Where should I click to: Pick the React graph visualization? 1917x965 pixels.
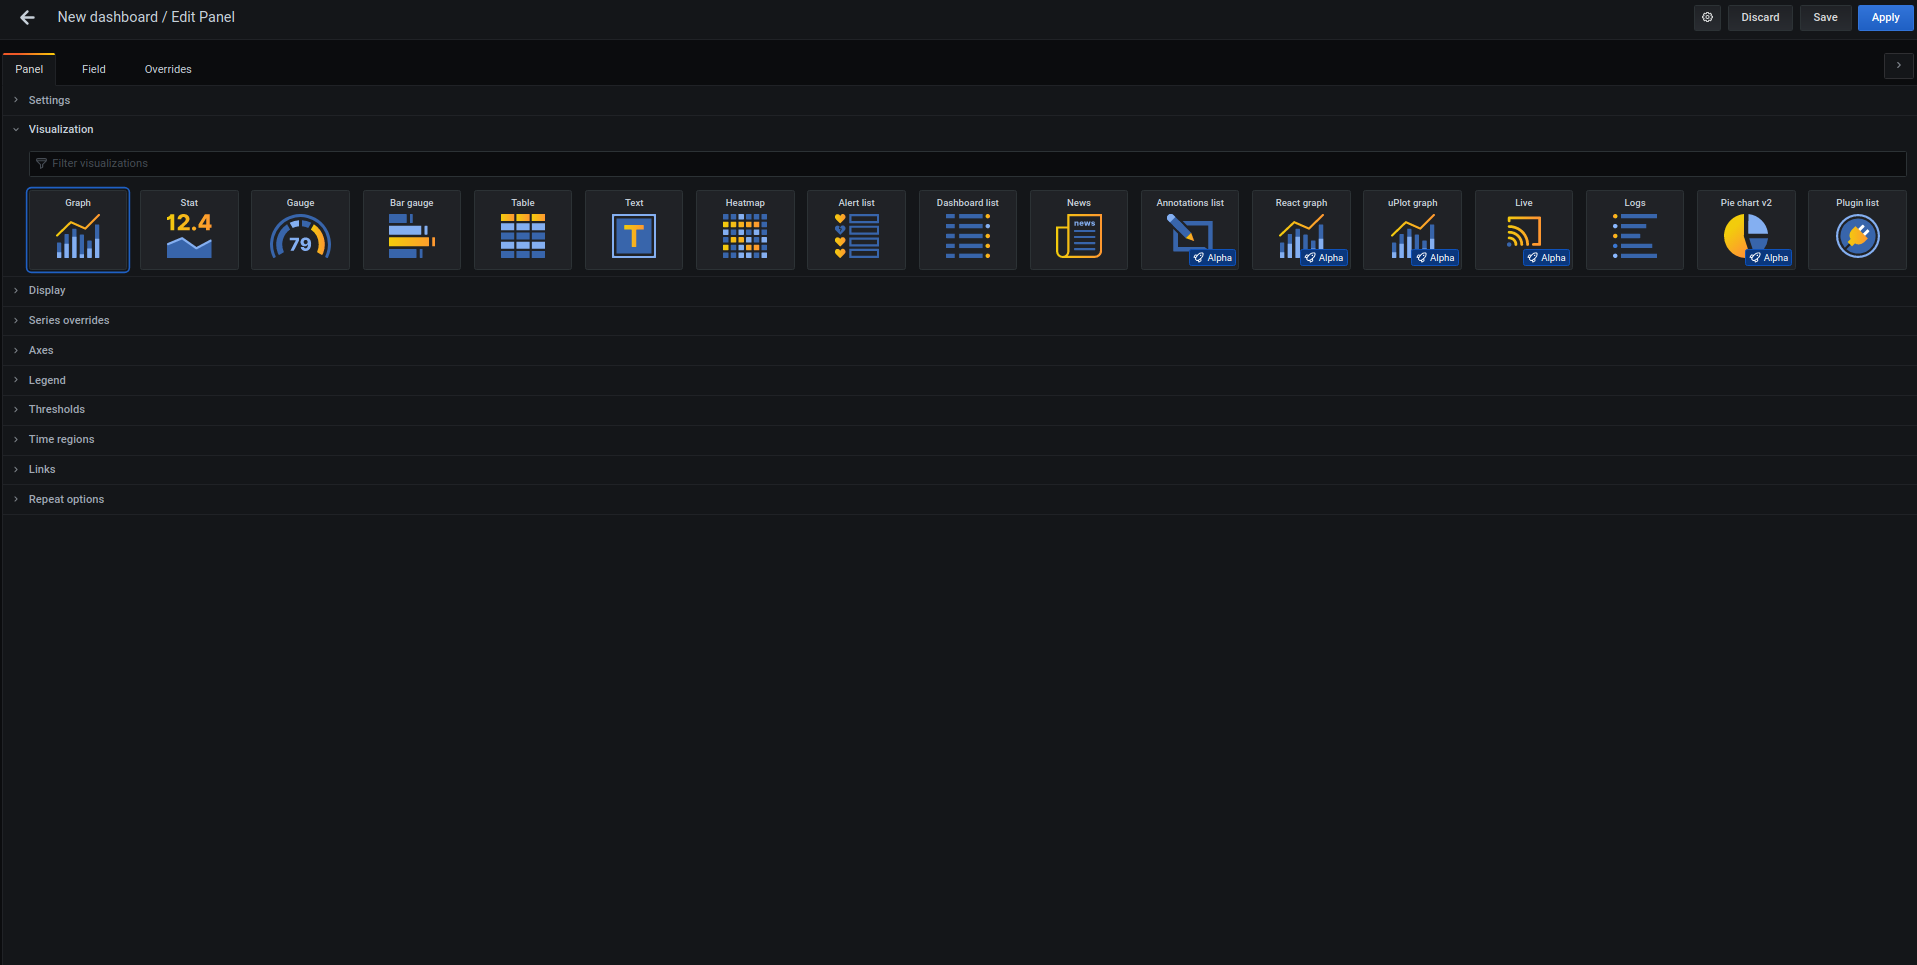click(1301, 230)
